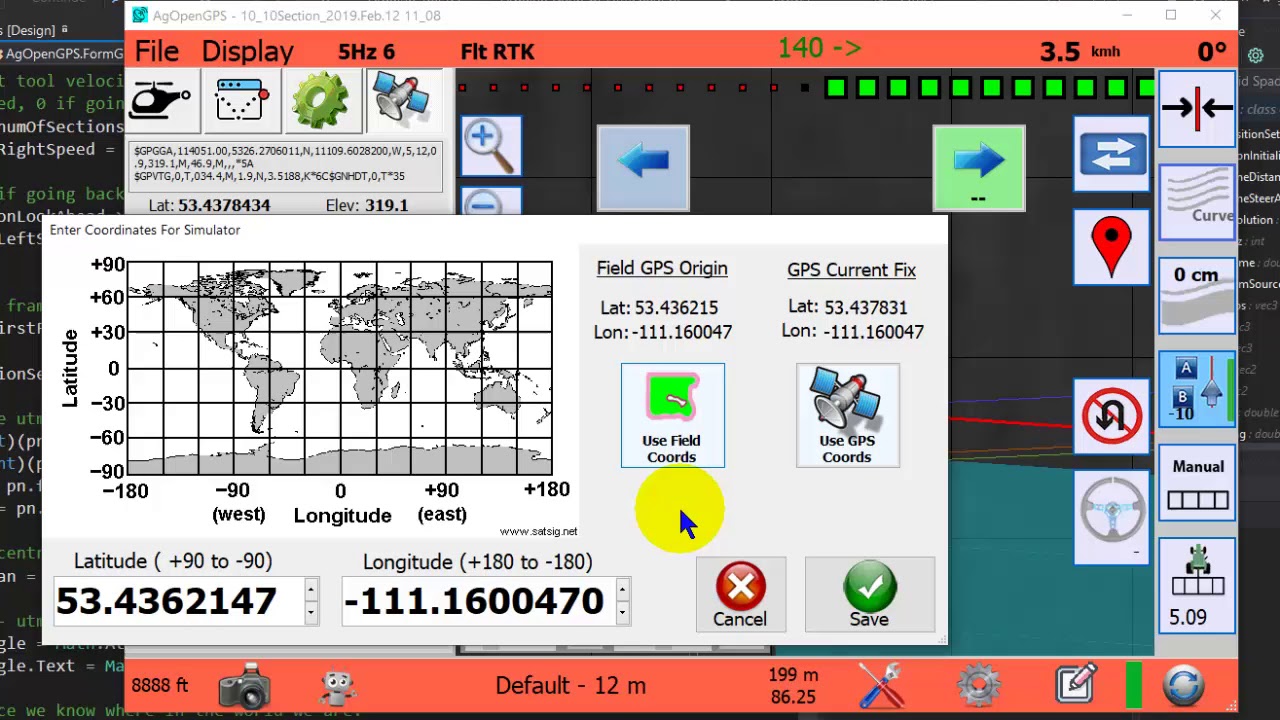The image size is (1280, 720).
Task: Toggle the auto section tractor button
Action: click(x=1197, y=585)
